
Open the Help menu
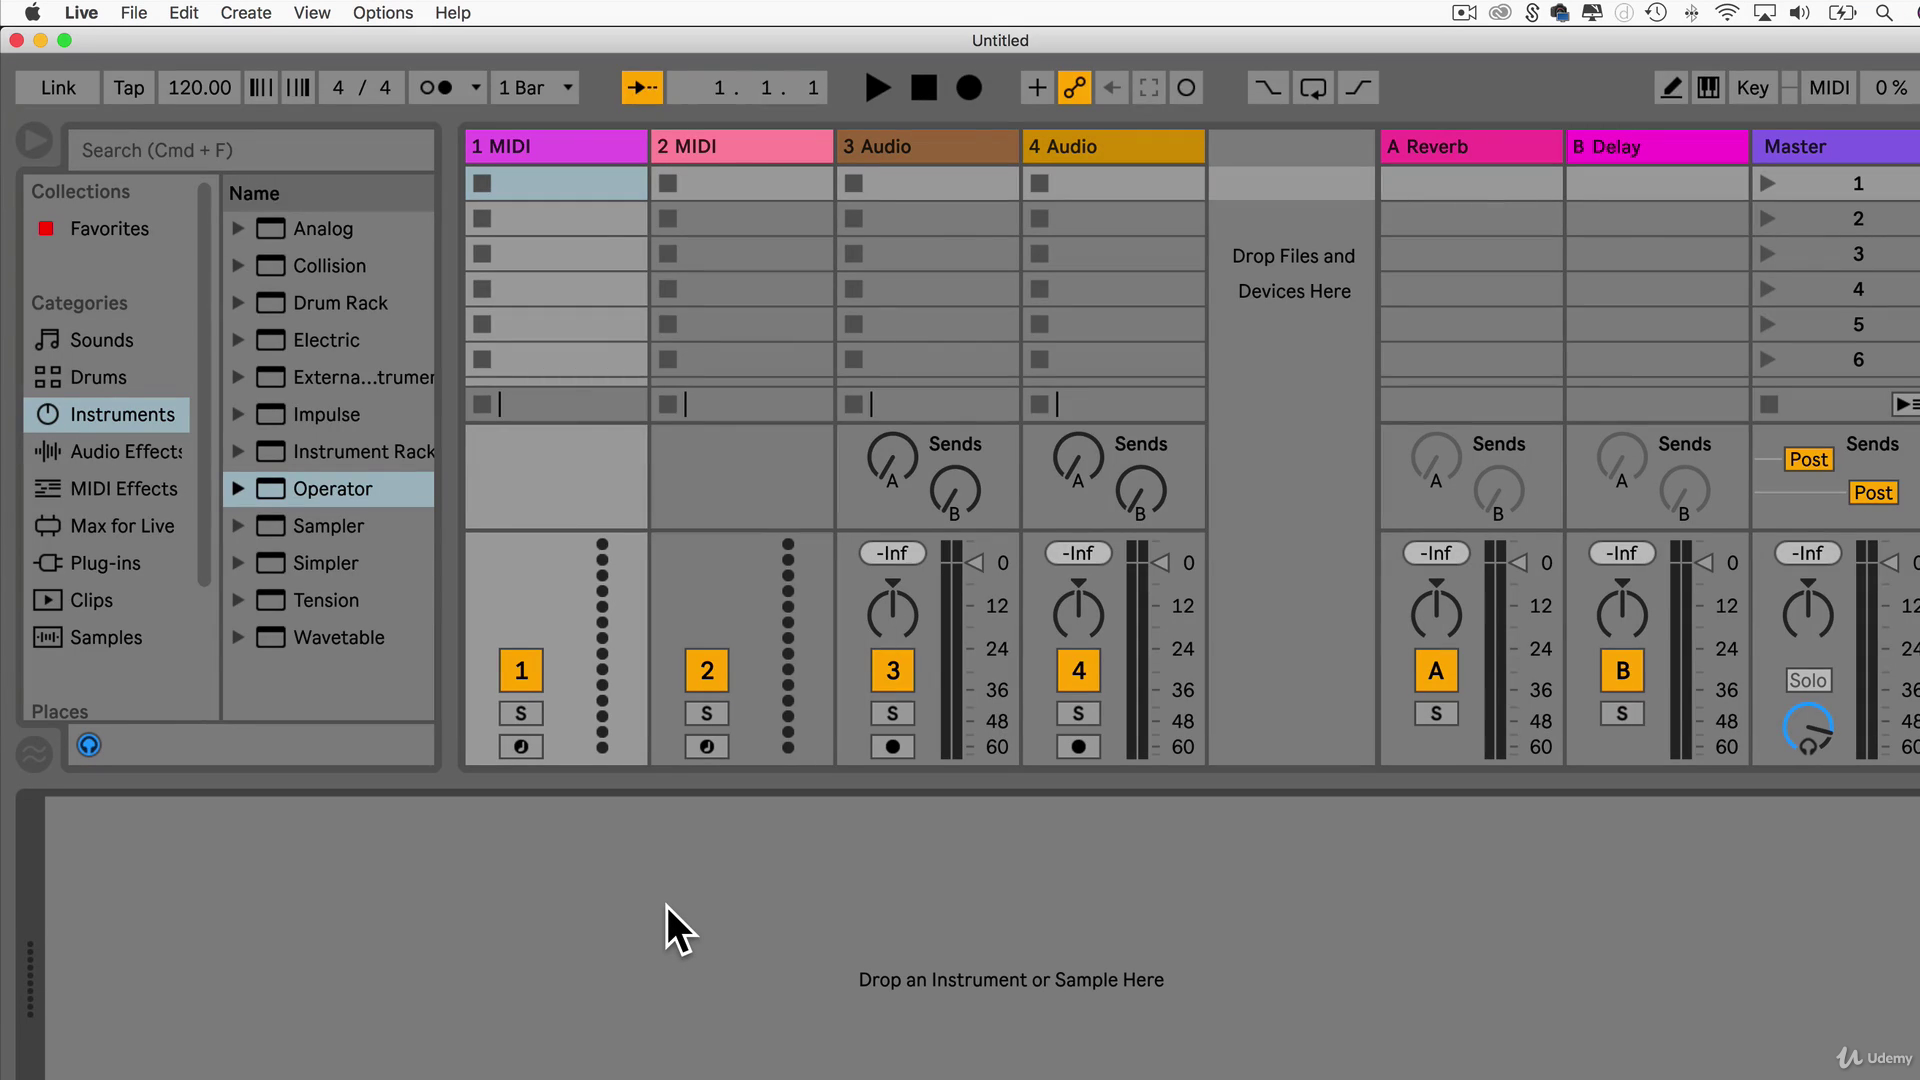(x=452, y=13)
